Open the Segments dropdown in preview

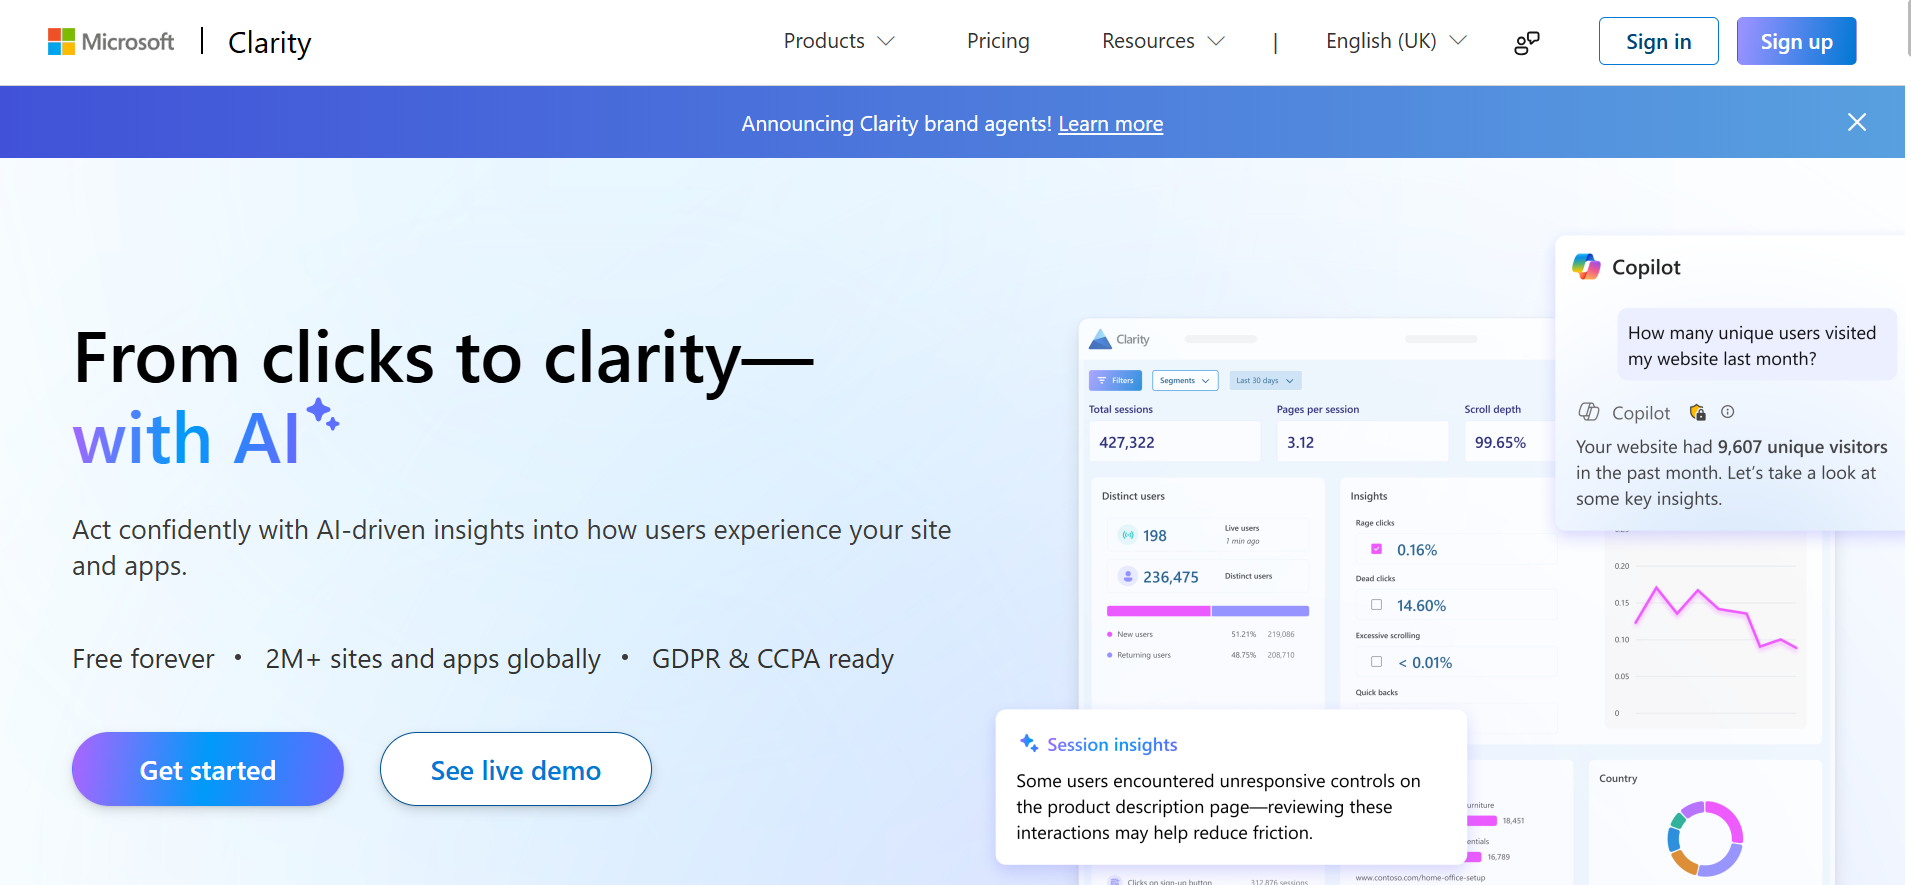pos(1185,380)
